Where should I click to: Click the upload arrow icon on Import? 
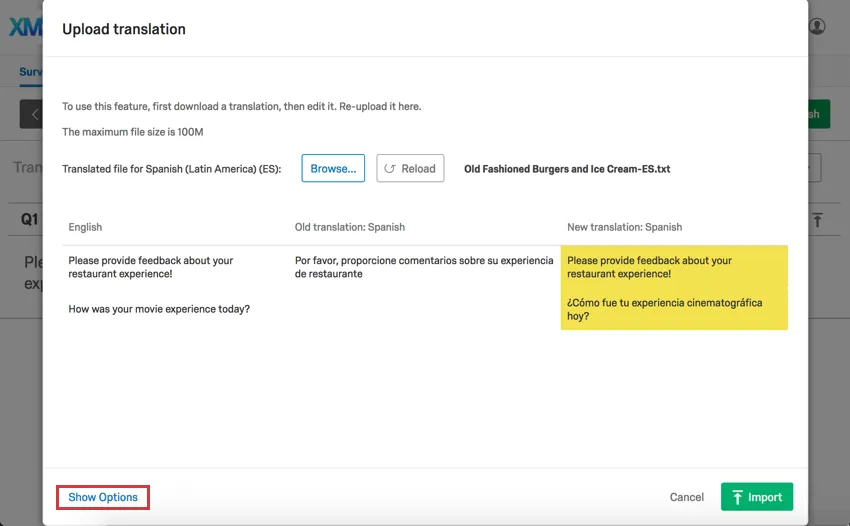[x=737, y=497]
